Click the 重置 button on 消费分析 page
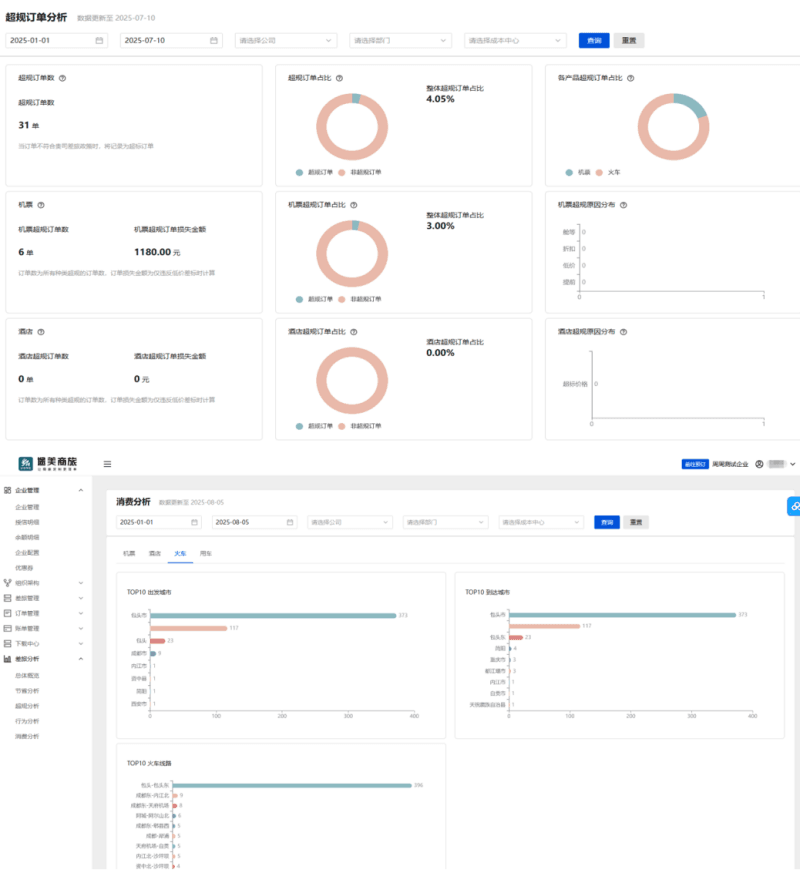Viewport: 800px width, 883px height. coord(636,522)
